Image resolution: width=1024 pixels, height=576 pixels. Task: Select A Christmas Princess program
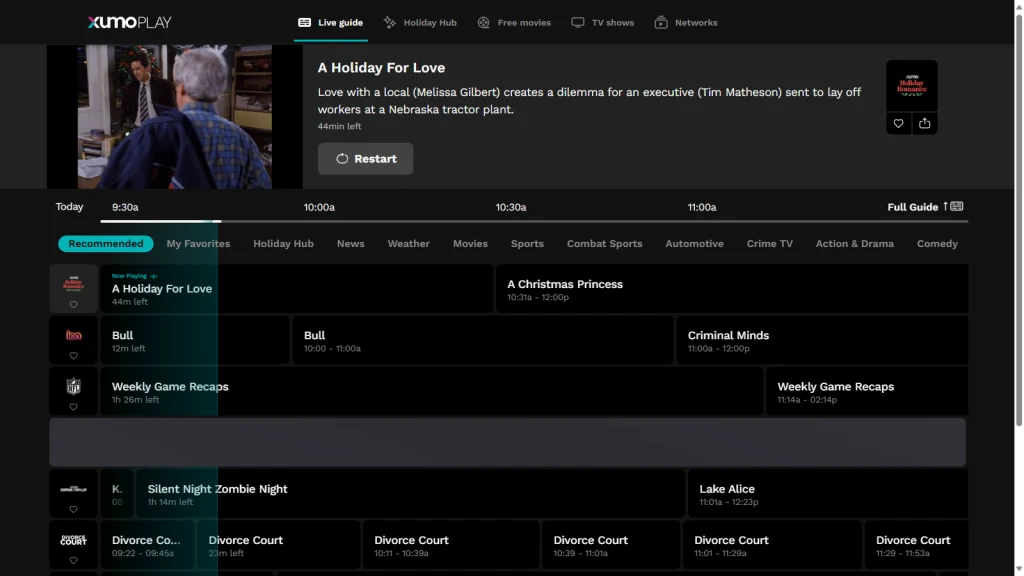tap(732, 289)
